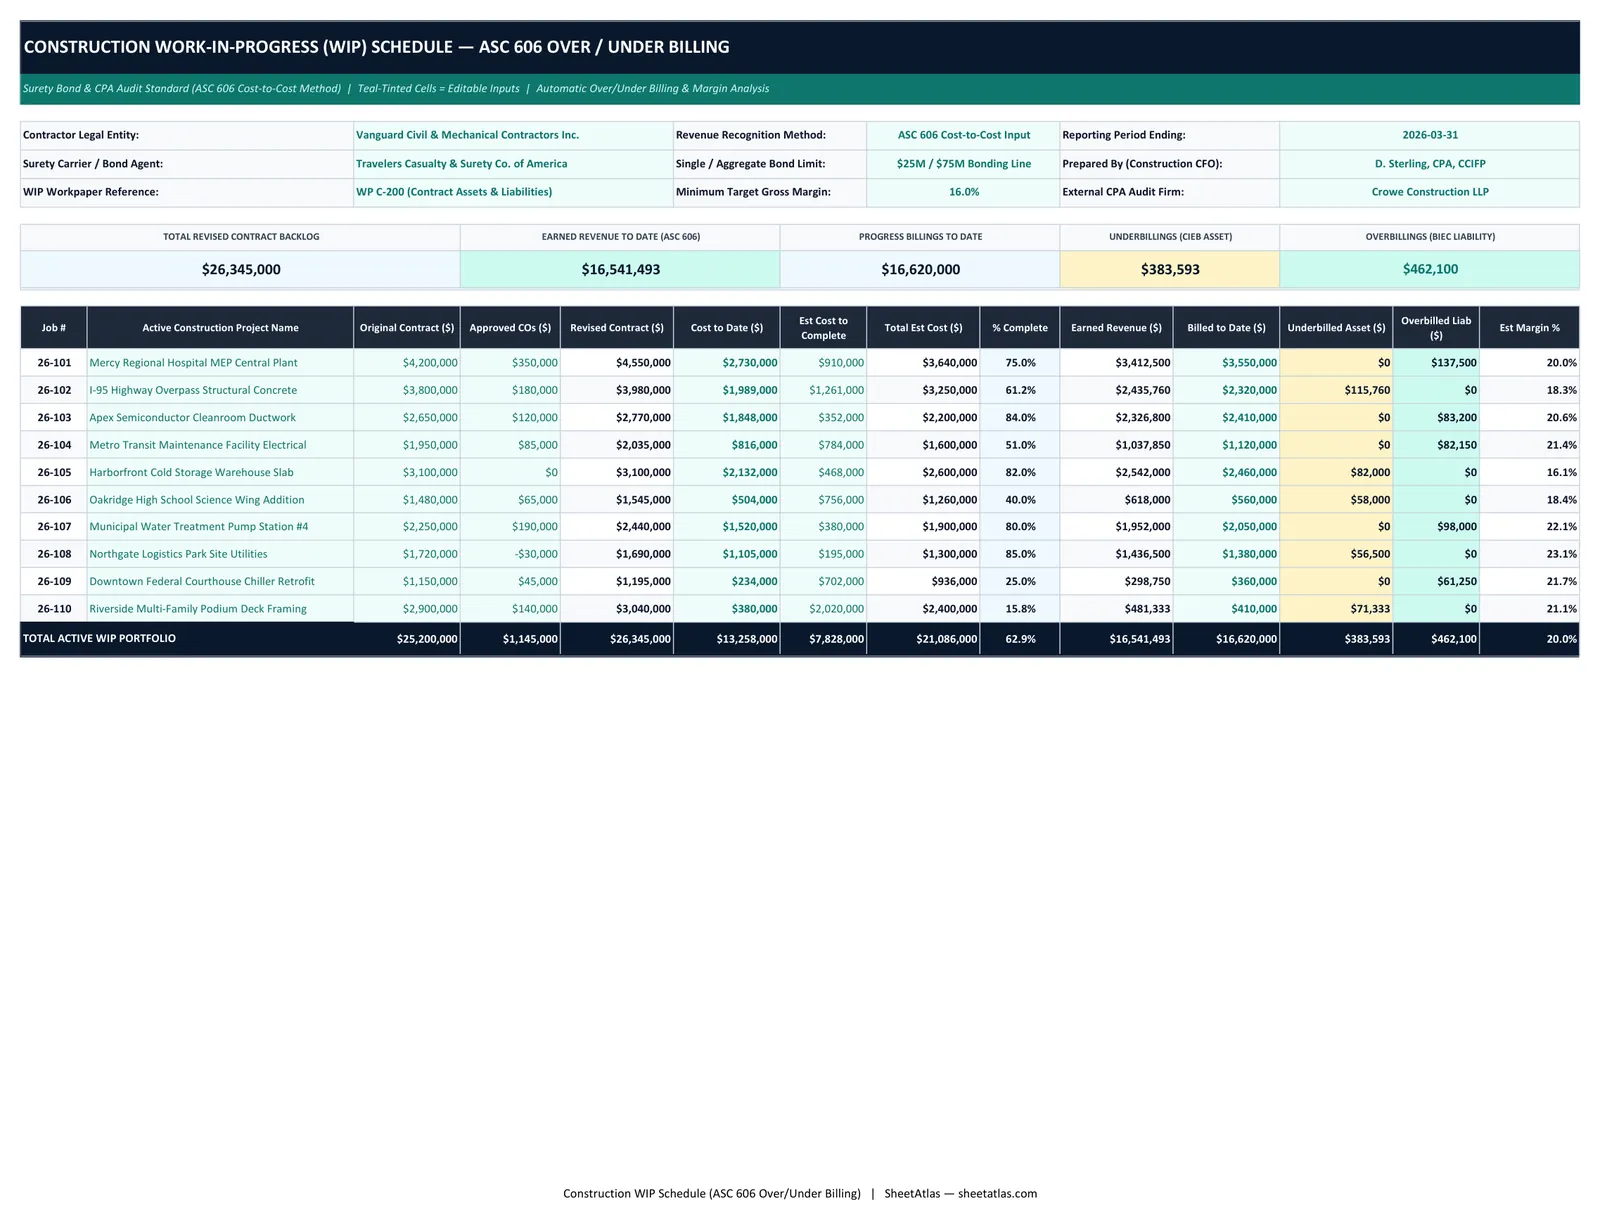Select the $137,500 overbilled liability cell
Image resolution: width=1600 pixels, height=1220 pixels.
[x=1435, y=363]
